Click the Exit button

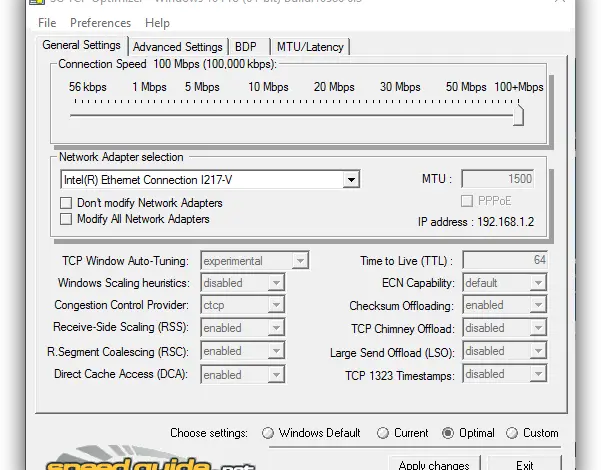coord(524,463)
